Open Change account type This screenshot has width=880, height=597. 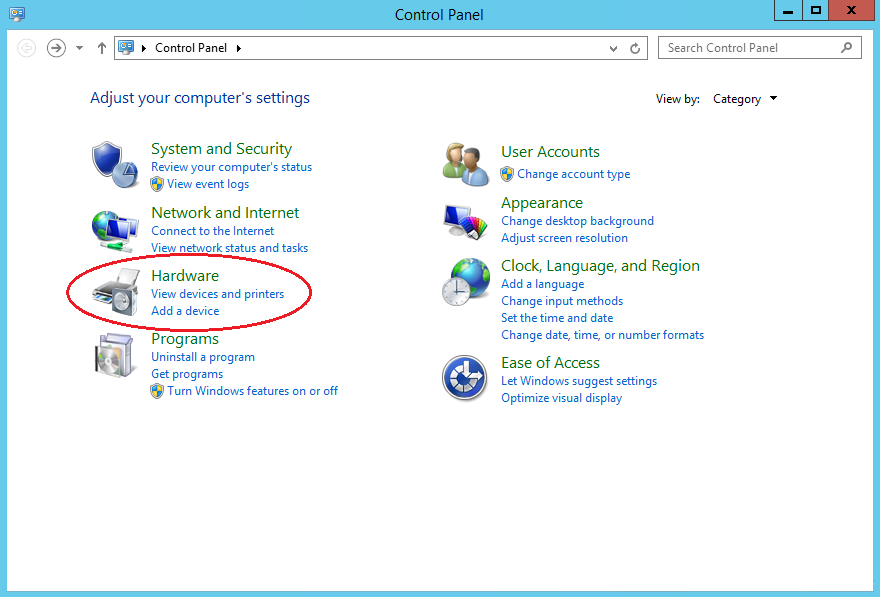click(x=574, y=173)
